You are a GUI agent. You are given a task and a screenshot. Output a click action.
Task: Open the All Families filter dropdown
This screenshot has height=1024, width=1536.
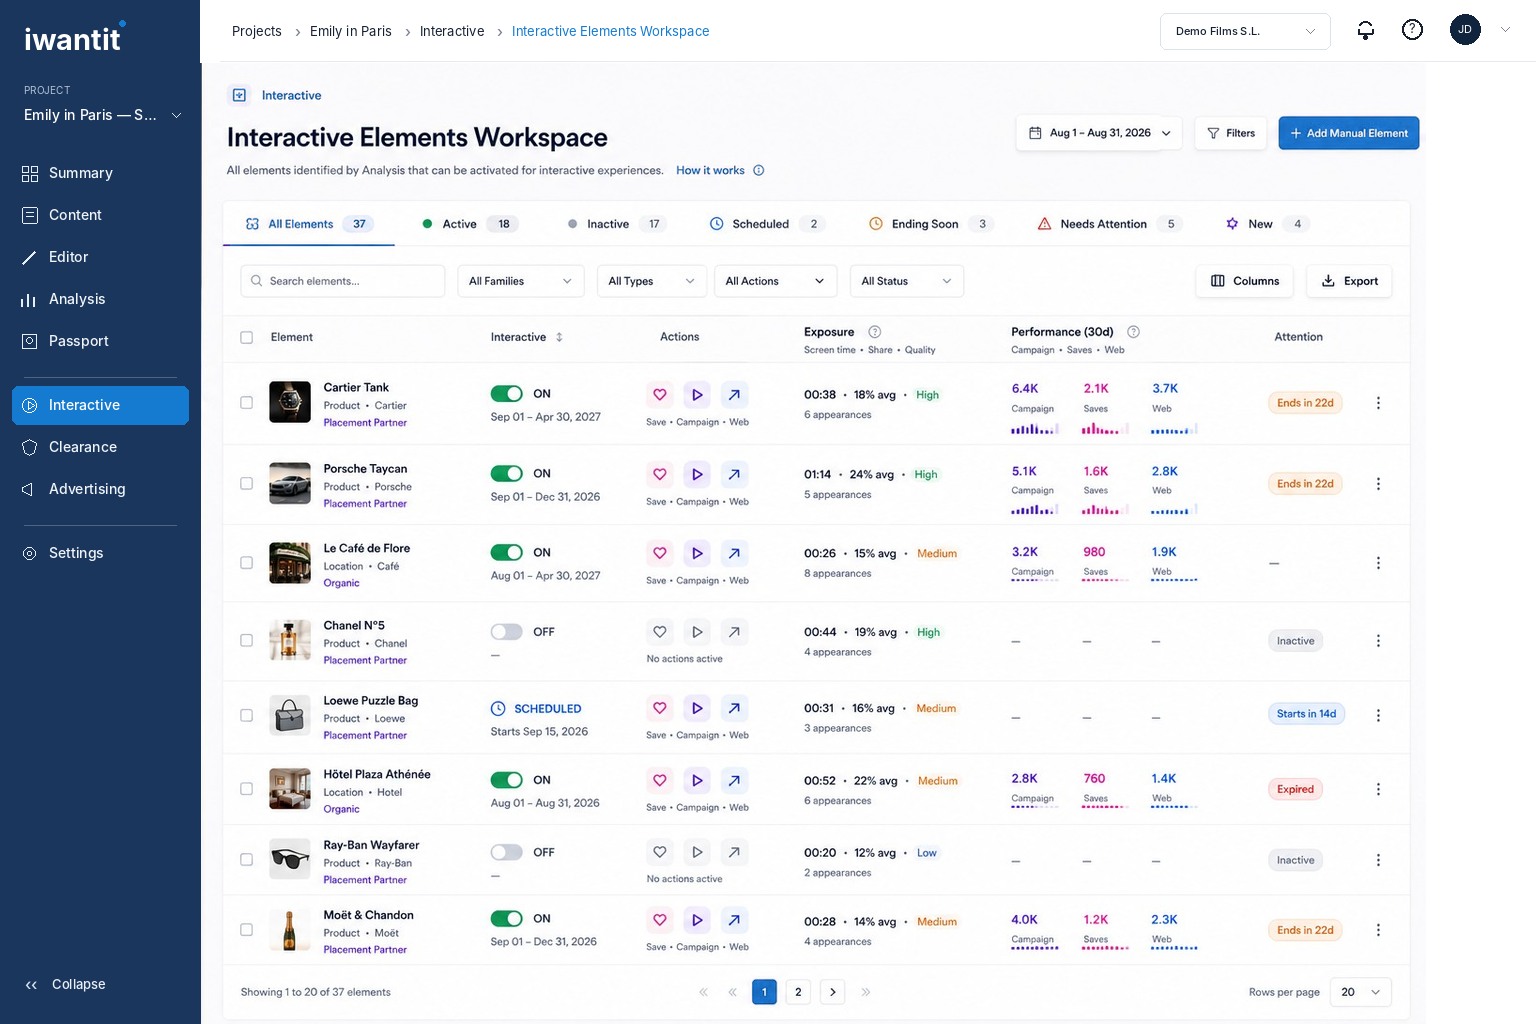tap(521, 281)
